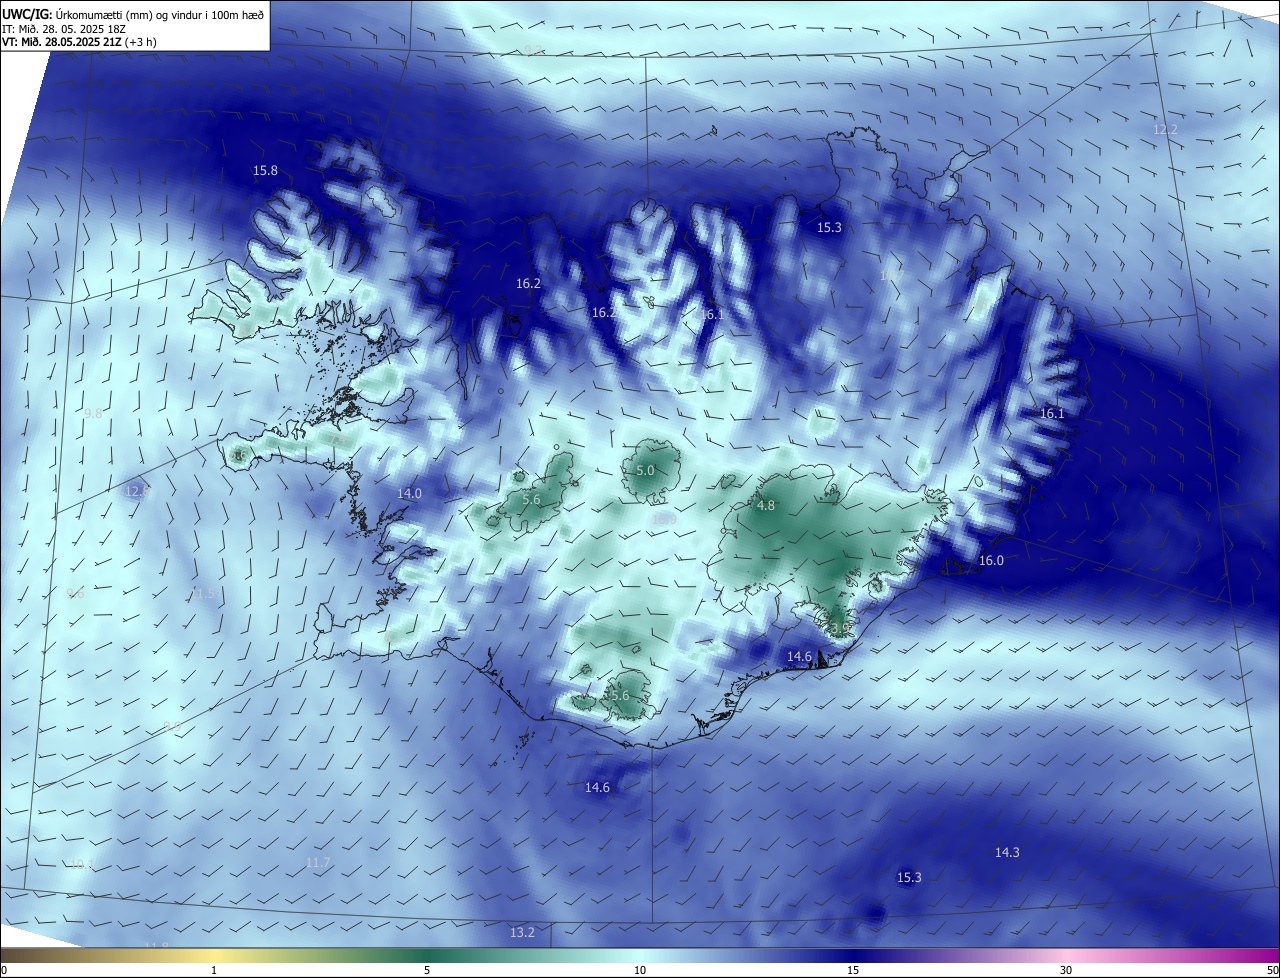
Task: Click the 14.3 value label
Action: pyautogui.click(x=1007, y=853)
